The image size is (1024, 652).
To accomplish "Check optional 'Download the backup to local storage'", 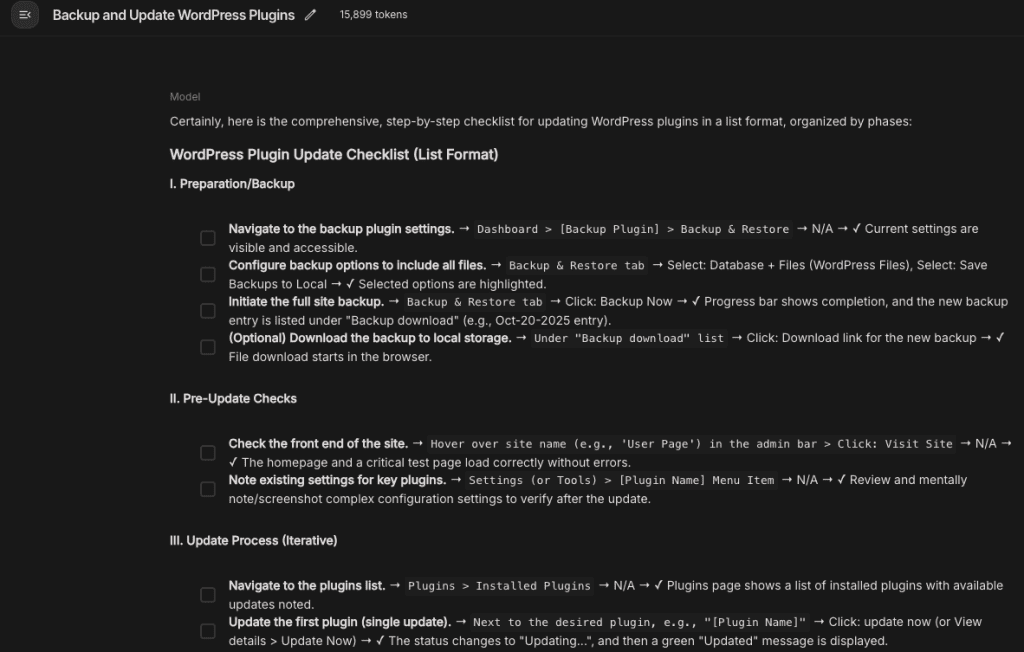I will pyautogui.click(x=208, y=347).
